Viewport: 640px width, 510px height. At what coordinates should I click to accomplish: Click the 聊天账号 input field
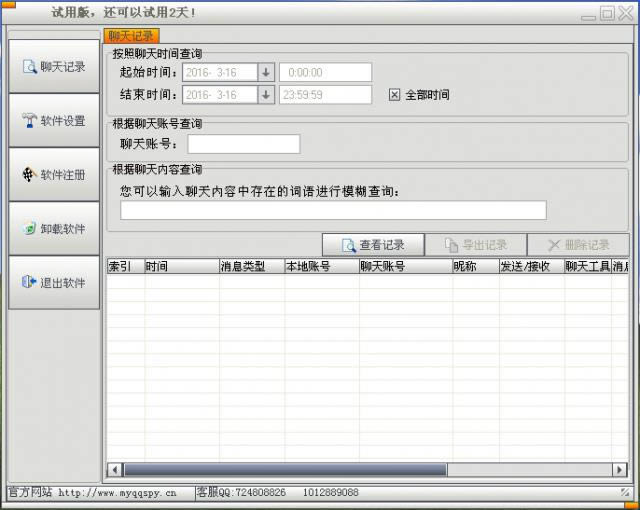click(244, 144)
